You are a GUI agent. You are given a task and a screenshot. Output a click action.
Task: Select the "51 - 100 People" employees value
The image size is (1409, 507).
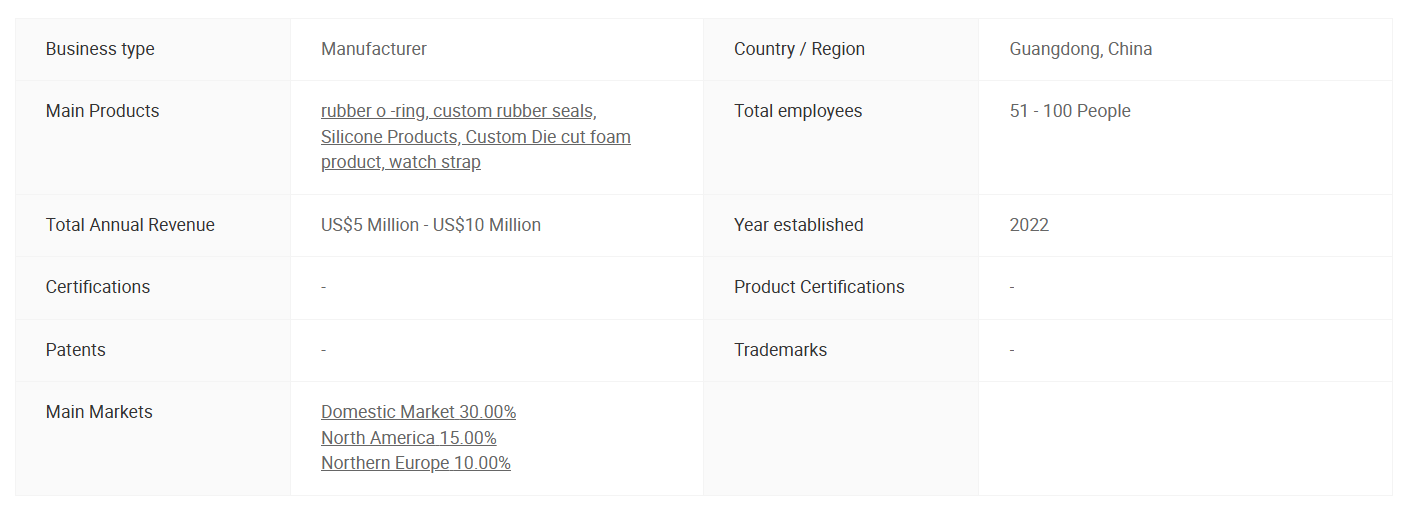coord(1069,111)
